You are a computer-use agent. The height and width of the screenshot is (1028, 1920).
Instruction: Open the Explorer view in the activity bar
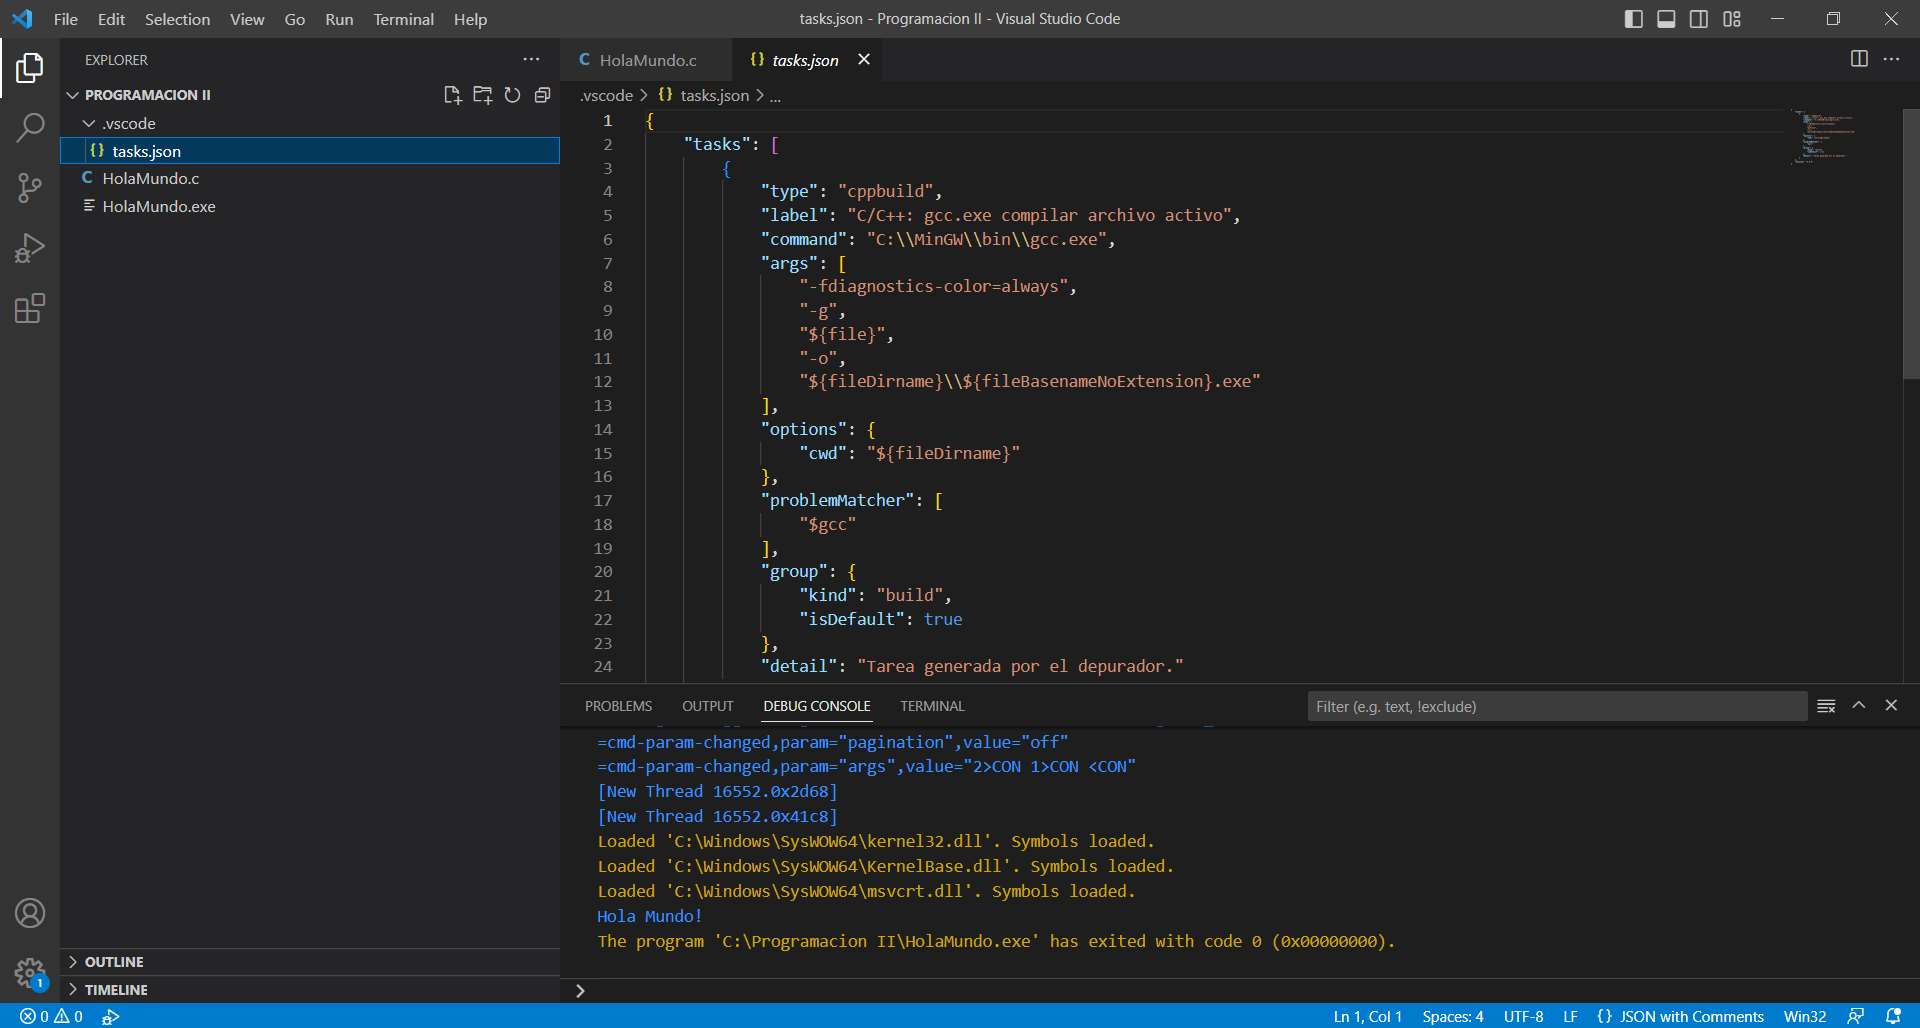pyautogui.click(x=30, y=68)
